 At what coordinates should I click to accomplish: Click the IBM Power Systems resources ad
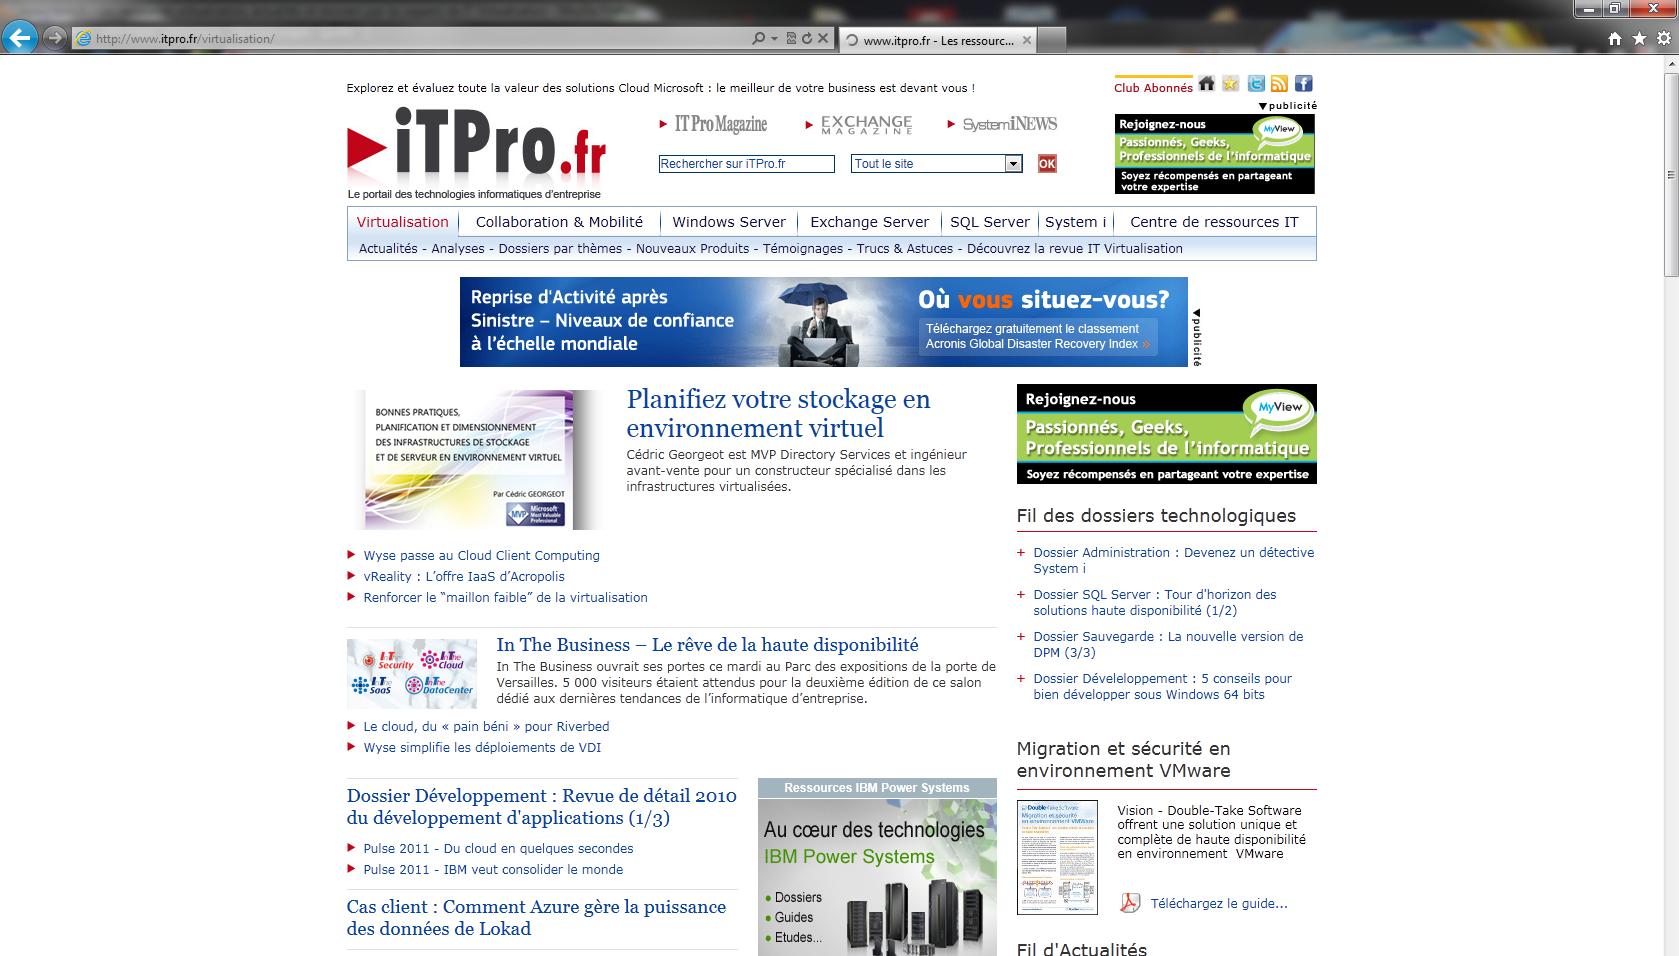tap(877, 867)
